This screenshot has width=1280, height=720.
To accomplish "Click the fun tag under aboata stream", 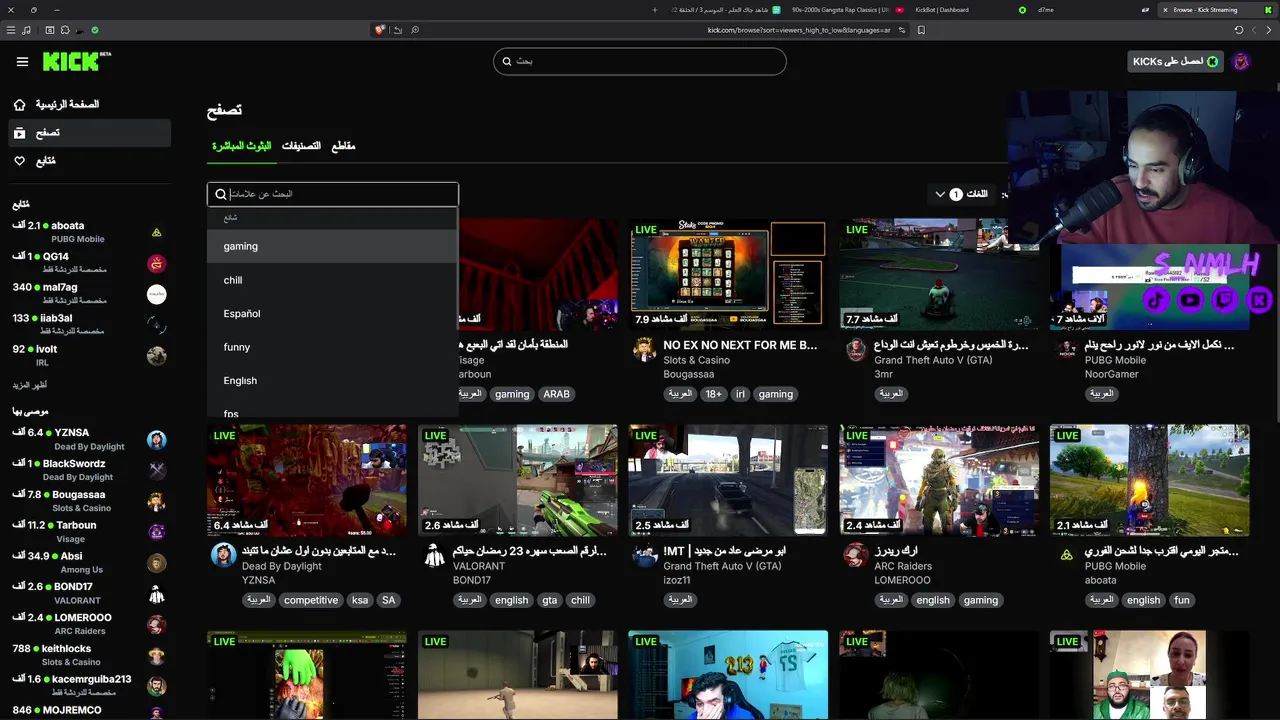I will click(x=1182, y=600).
